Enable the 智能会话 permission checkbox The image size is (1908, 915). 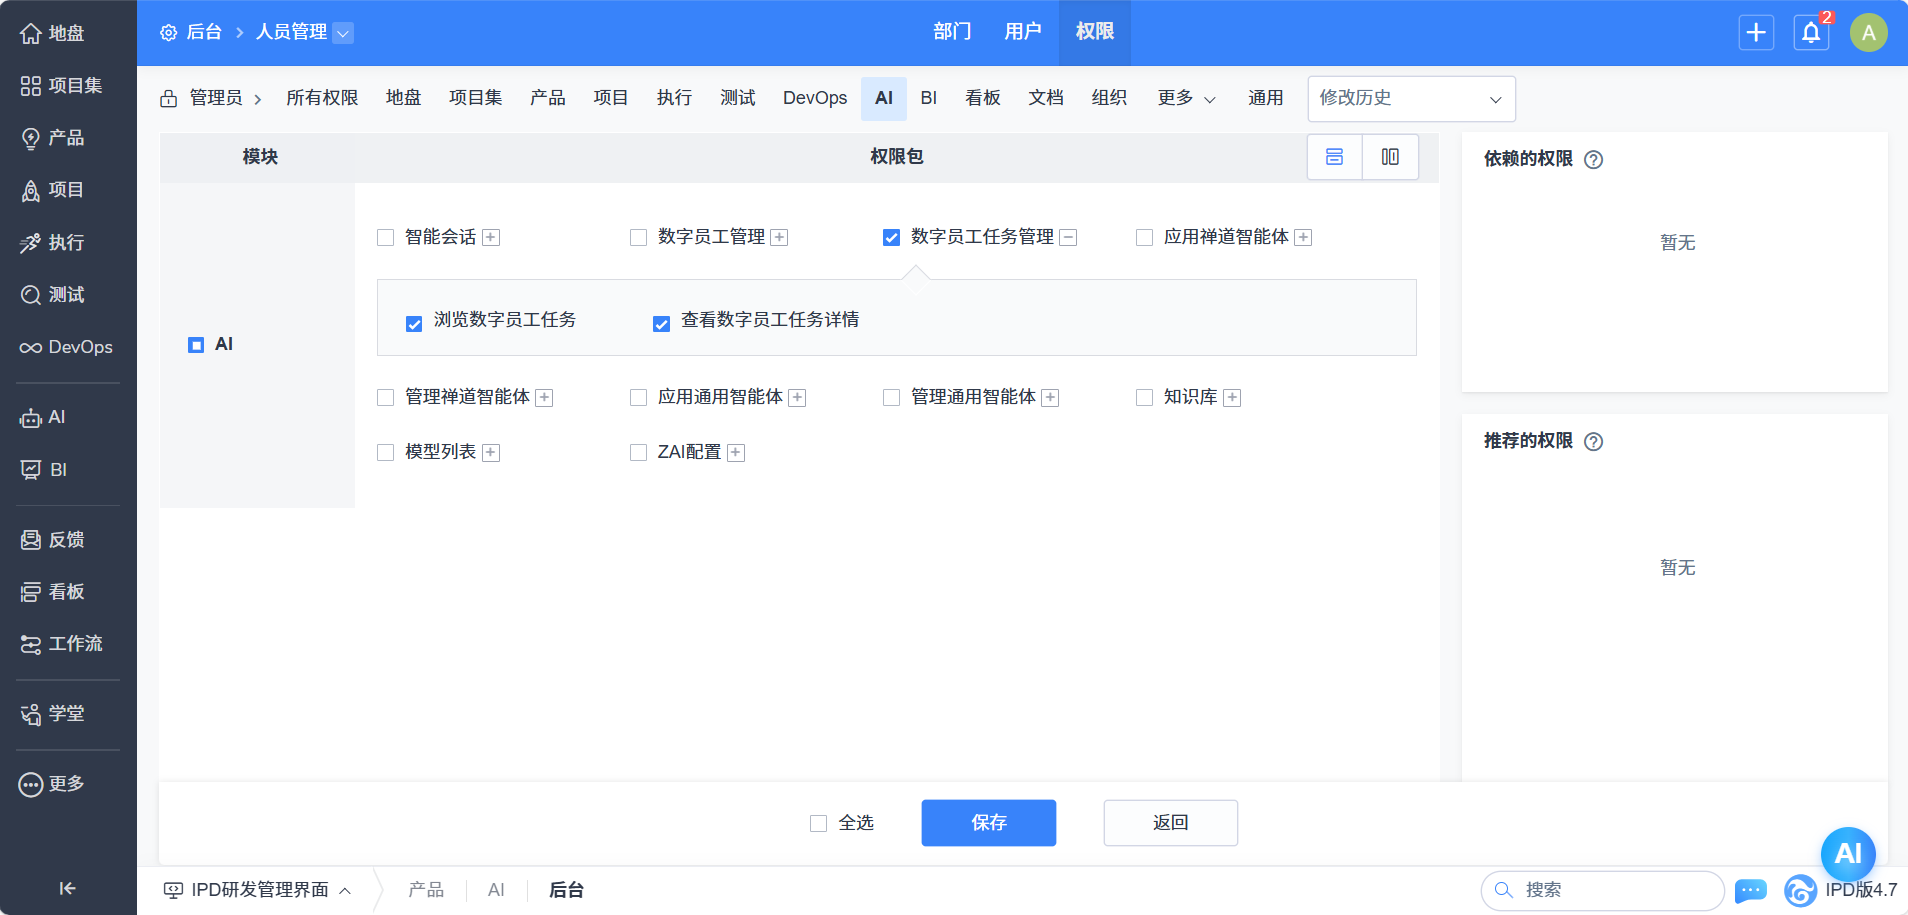click(386, 238)
